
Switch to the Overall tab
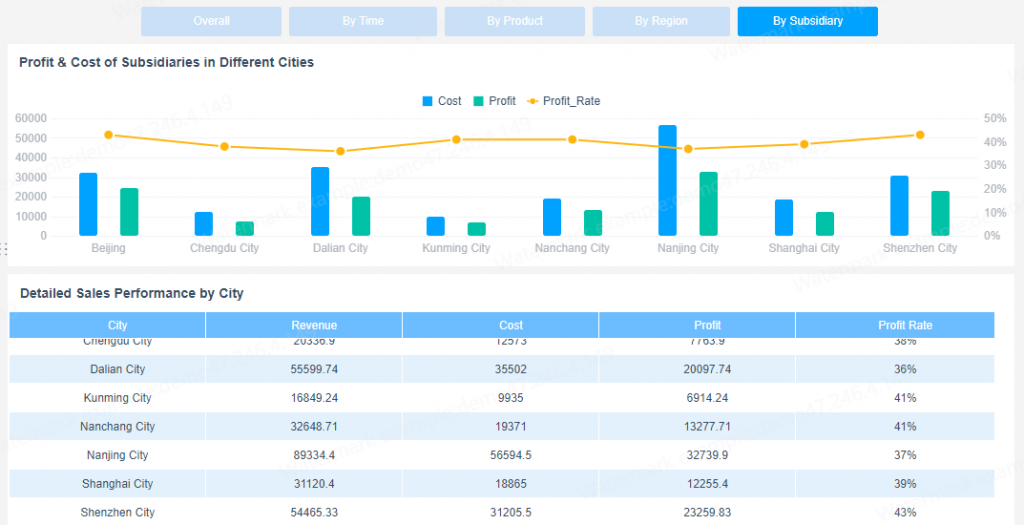(x=211, y=21)
